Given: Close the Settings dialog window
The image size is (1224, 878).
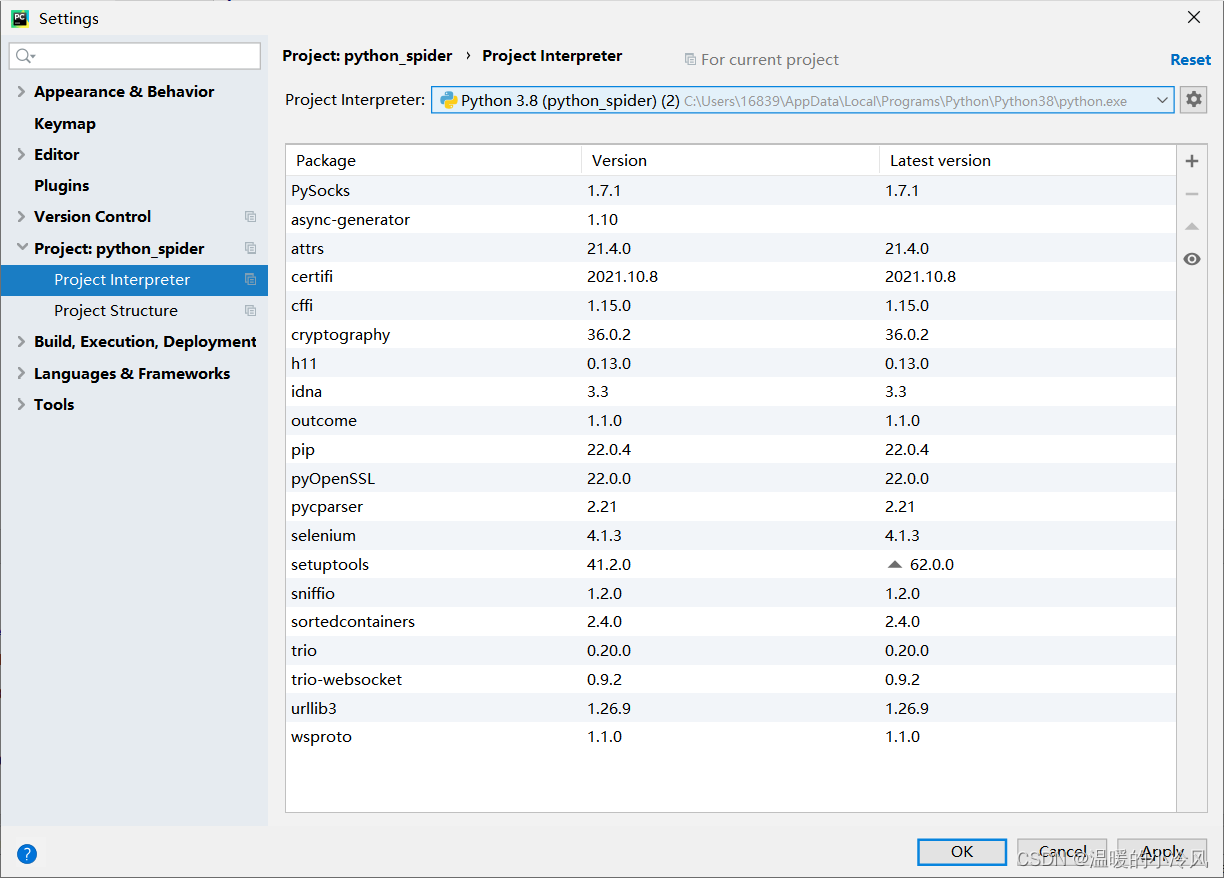Looking at the screenshot, I should (1194, 18).
